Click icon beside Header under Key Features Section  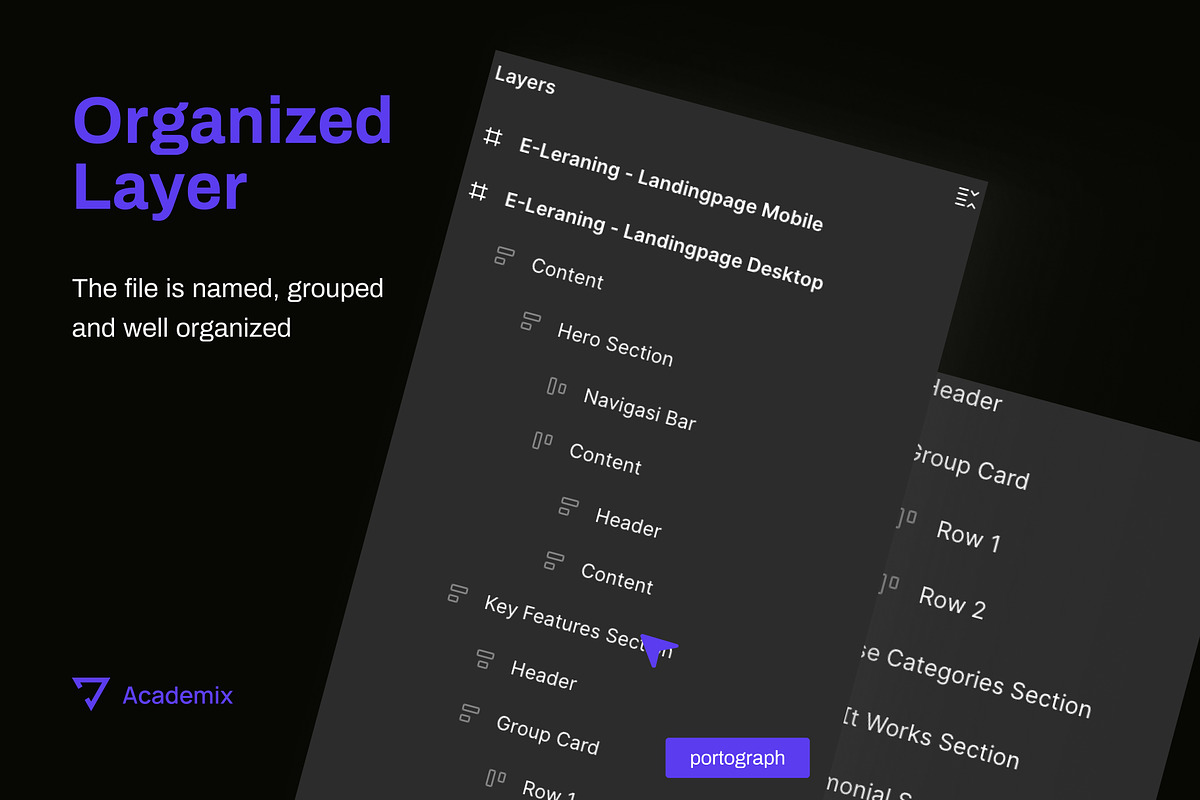484,659
